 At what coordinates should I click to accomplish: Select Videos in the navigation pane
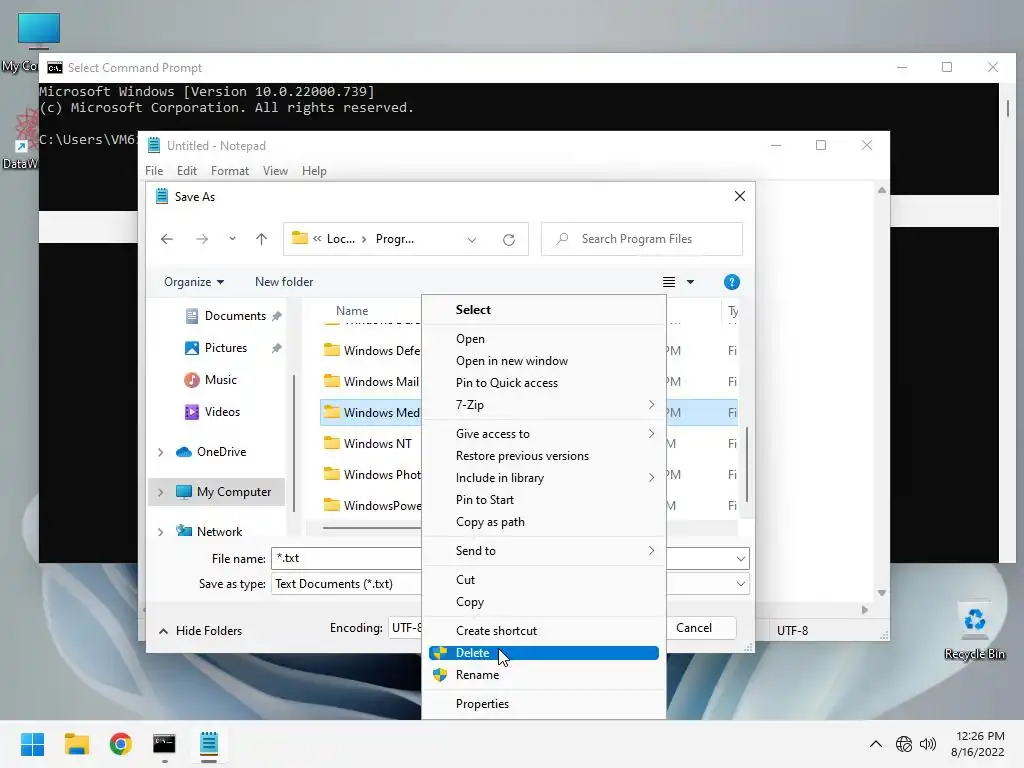tap(222, 412)
